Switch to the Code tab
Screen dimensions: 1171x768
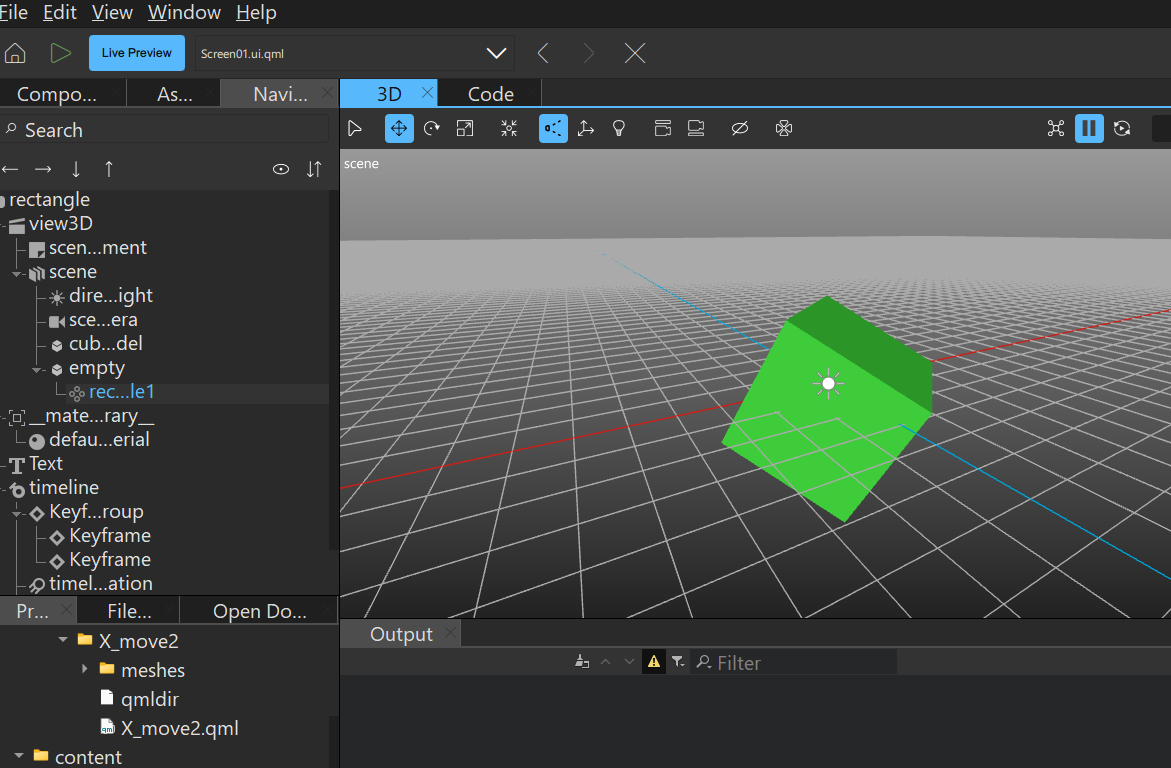490,94
